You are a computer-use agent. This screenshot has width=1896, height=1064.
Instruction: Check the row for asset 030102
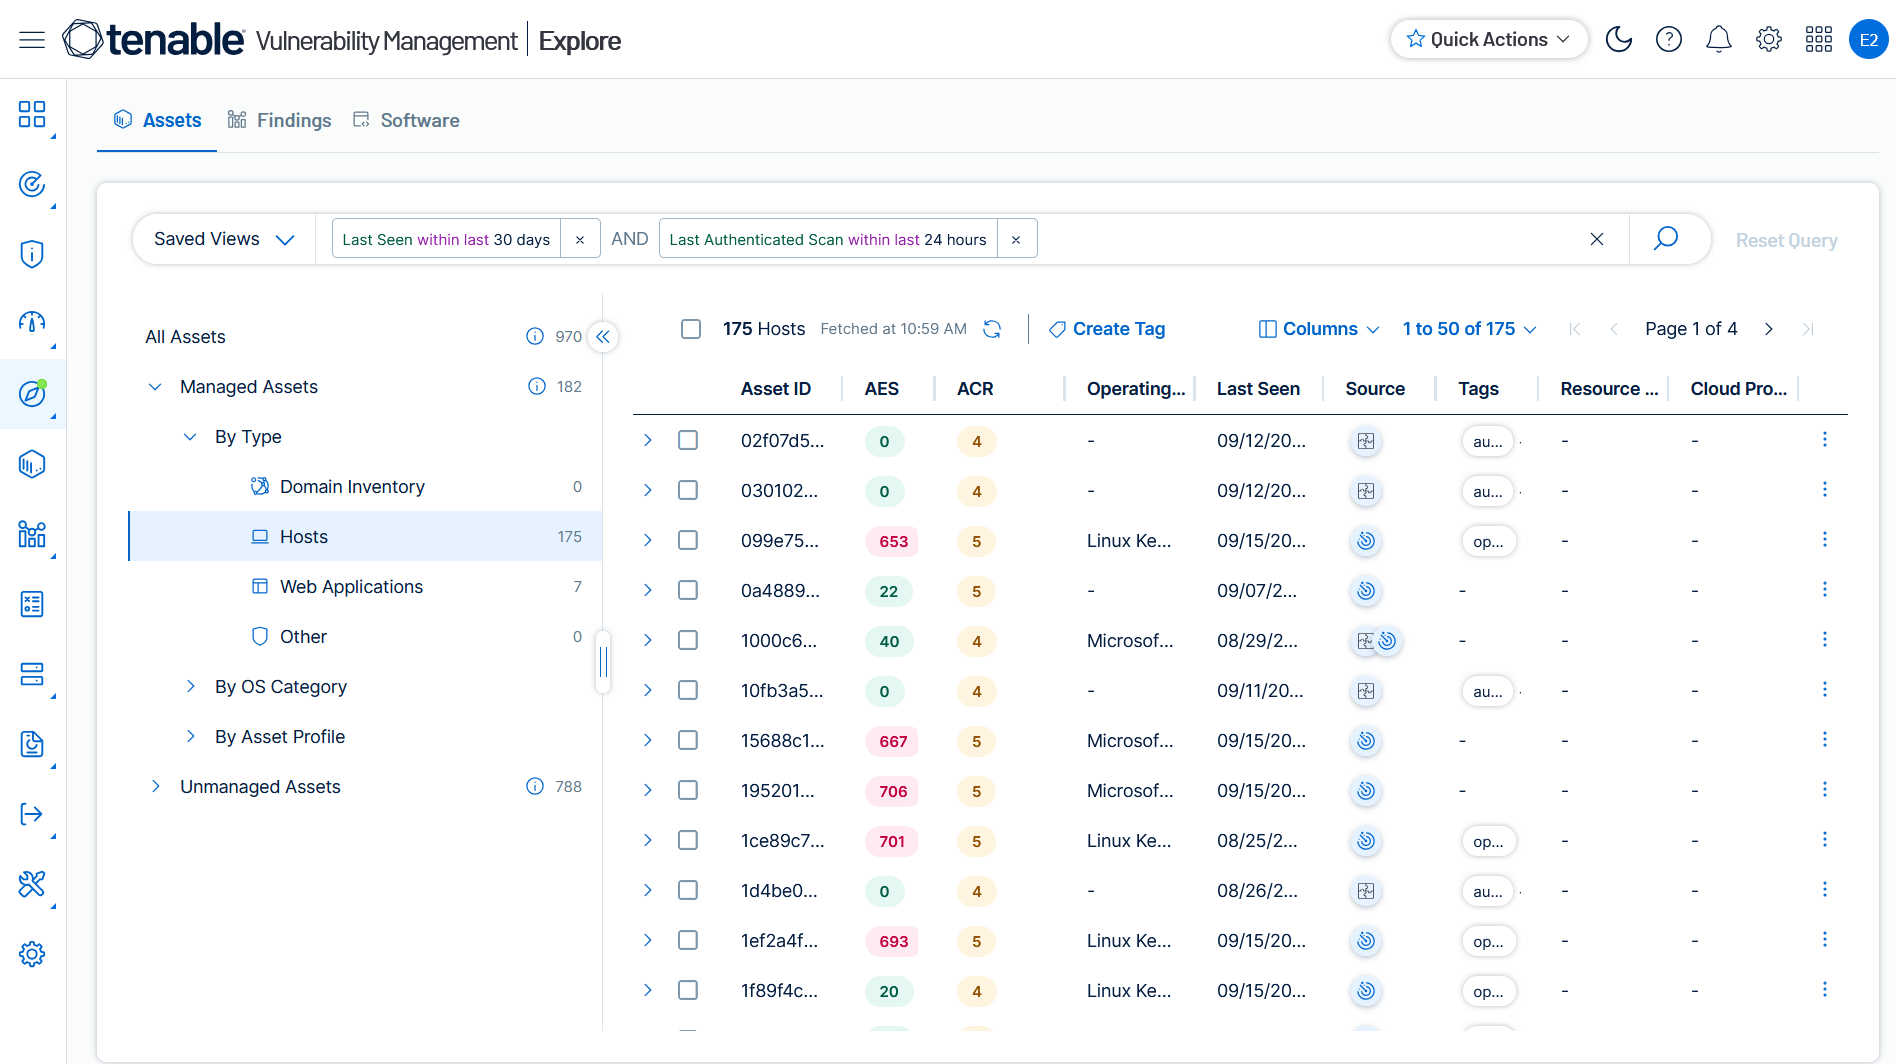point(688,490)
